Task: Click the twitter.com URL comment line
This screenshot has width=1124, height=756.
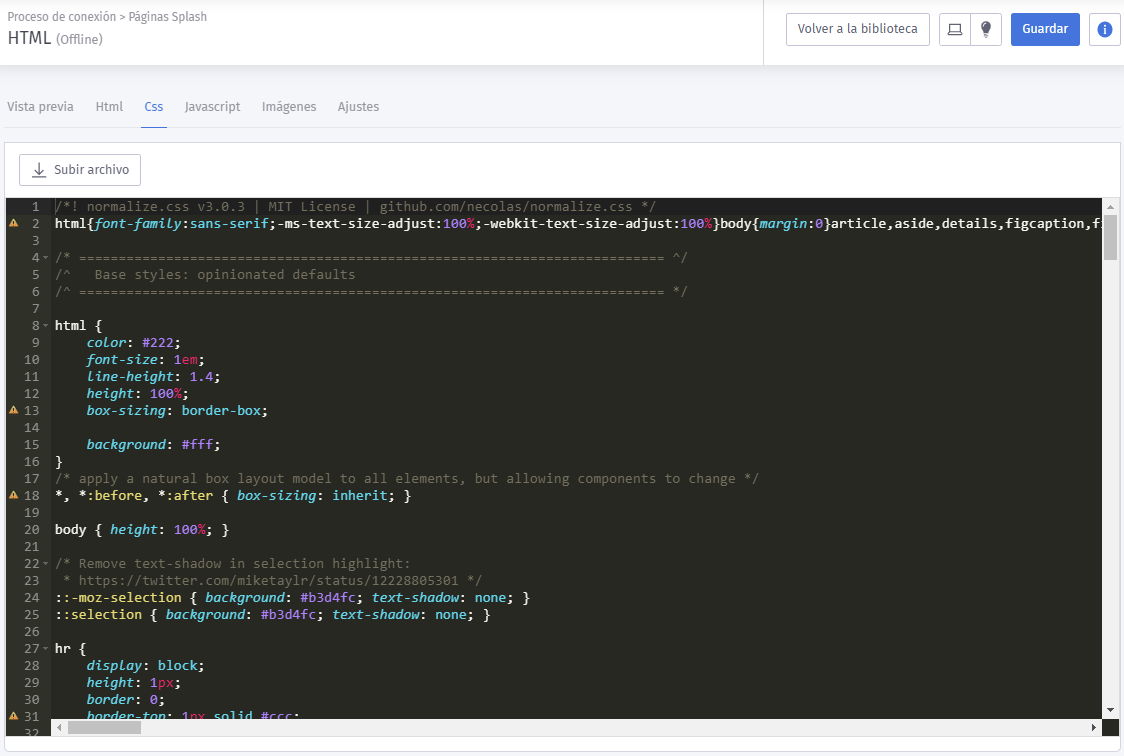Action: pos(272,580)
